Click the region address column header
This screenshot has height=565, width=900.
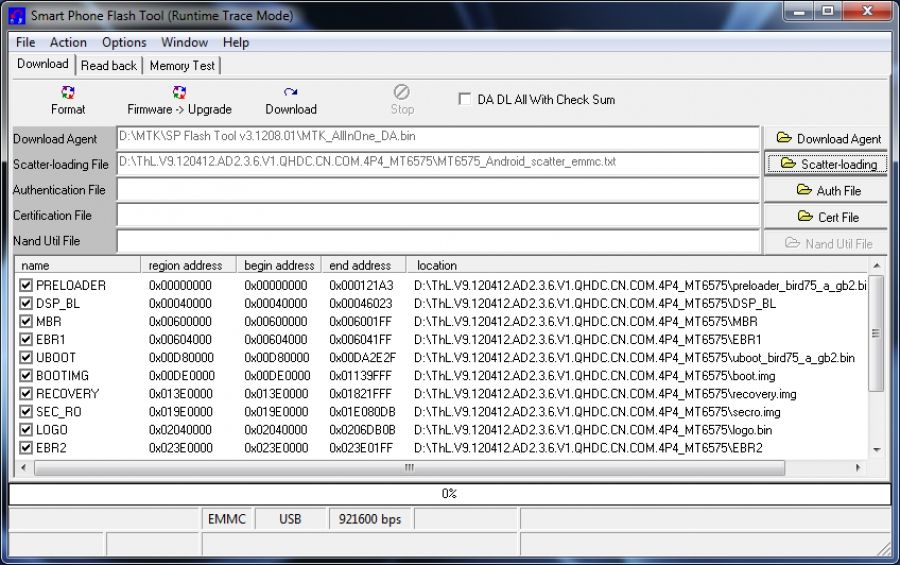[186, 265]
